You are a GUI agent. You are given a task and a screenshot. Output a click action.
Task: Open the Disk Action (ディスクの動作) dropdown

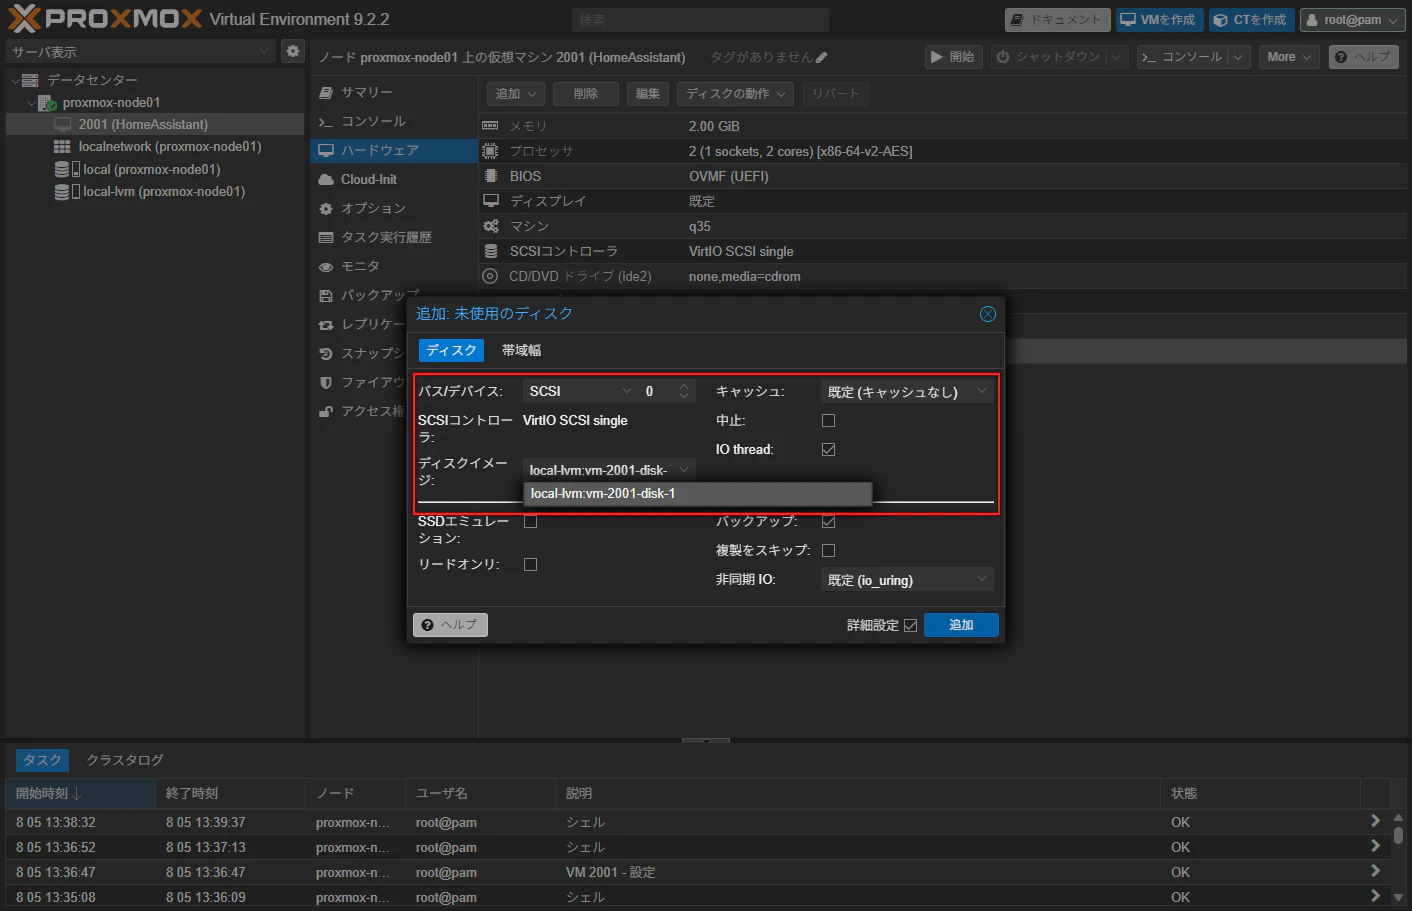click(x=735, y=94)
